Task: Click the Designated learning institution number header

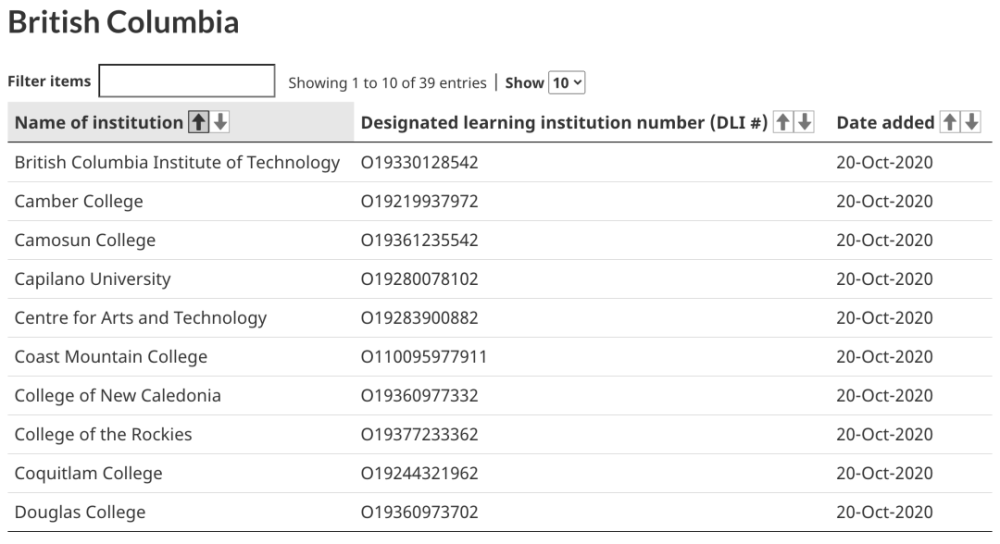Action: pyautogui.click(x=564, y=122)
